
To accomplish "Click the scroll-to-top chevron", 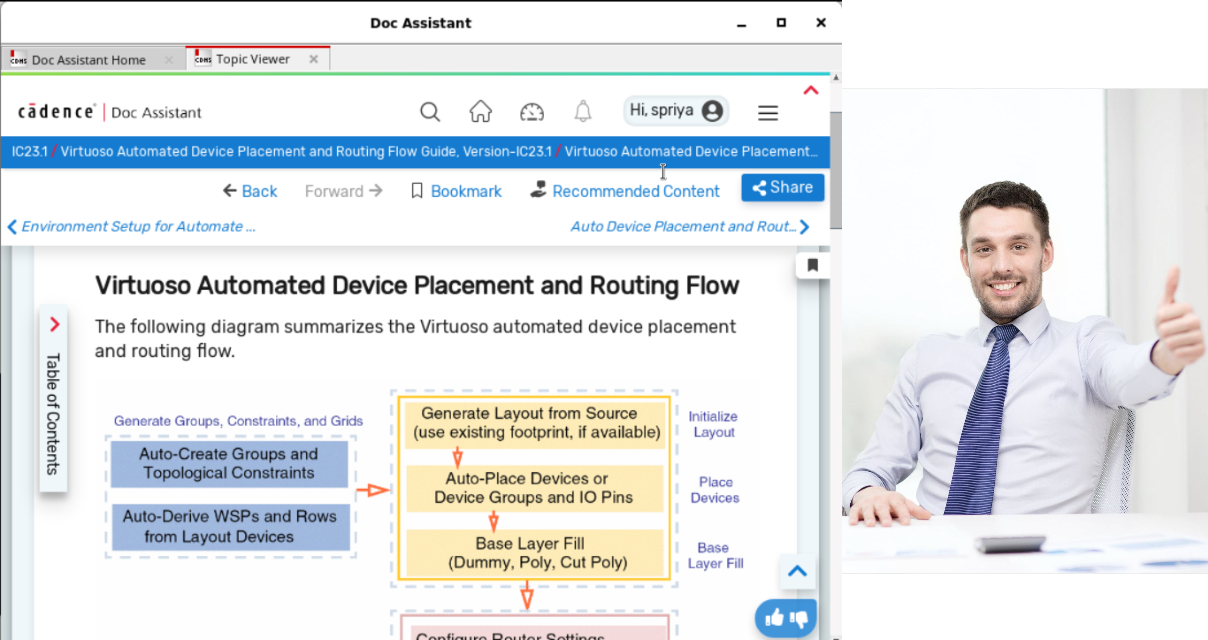I will [797, 571].
